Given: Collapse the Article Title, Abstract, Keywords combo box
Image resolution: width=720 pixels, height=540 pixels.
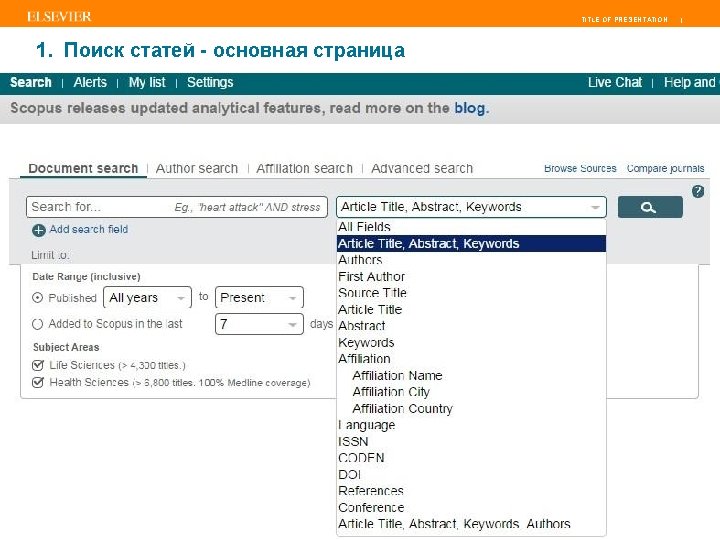Looking at the screenshot, I should [471, 207].
